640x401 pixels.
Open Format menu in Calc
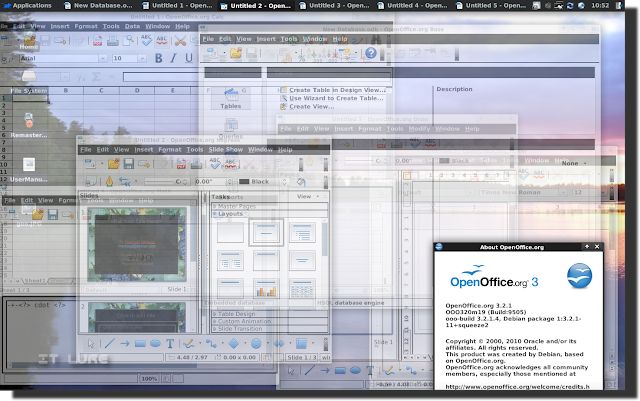click(x=86, y=26)
